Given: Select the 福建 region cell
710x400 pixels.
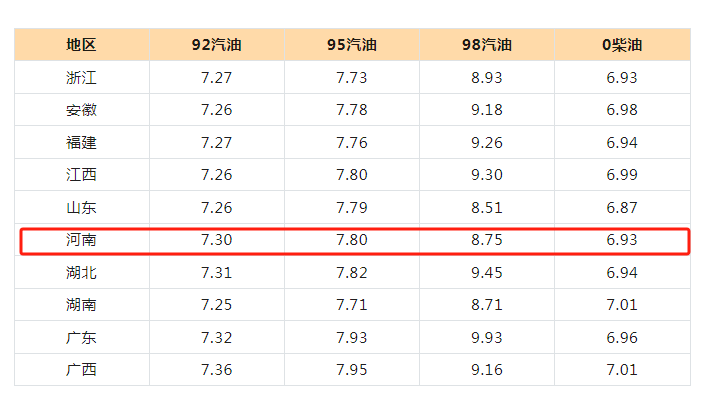Looking at the screenshot, I should pos(82,142).
